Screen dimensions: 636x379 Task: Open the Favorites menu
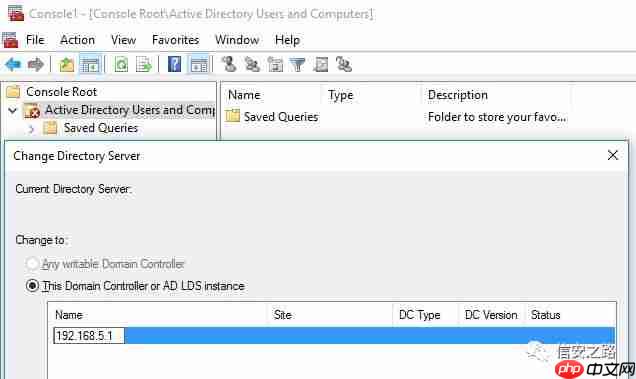tap(176, 40)
